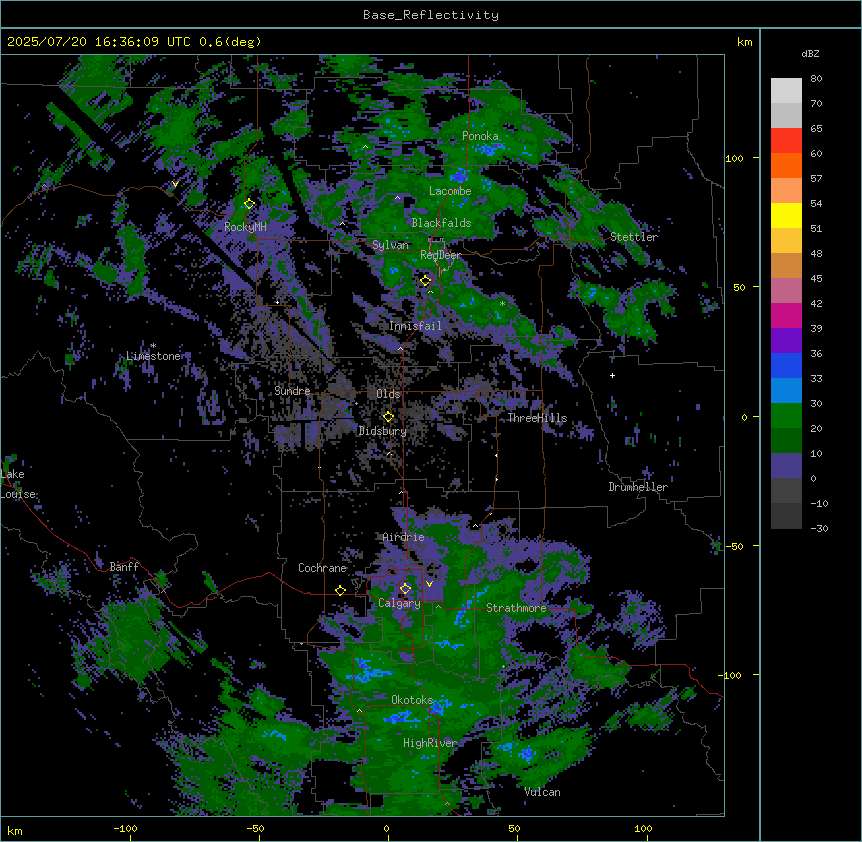Select the red swatch in dBZ legend
Viewport: 862px width, 842px height.
tap(786, 141)
